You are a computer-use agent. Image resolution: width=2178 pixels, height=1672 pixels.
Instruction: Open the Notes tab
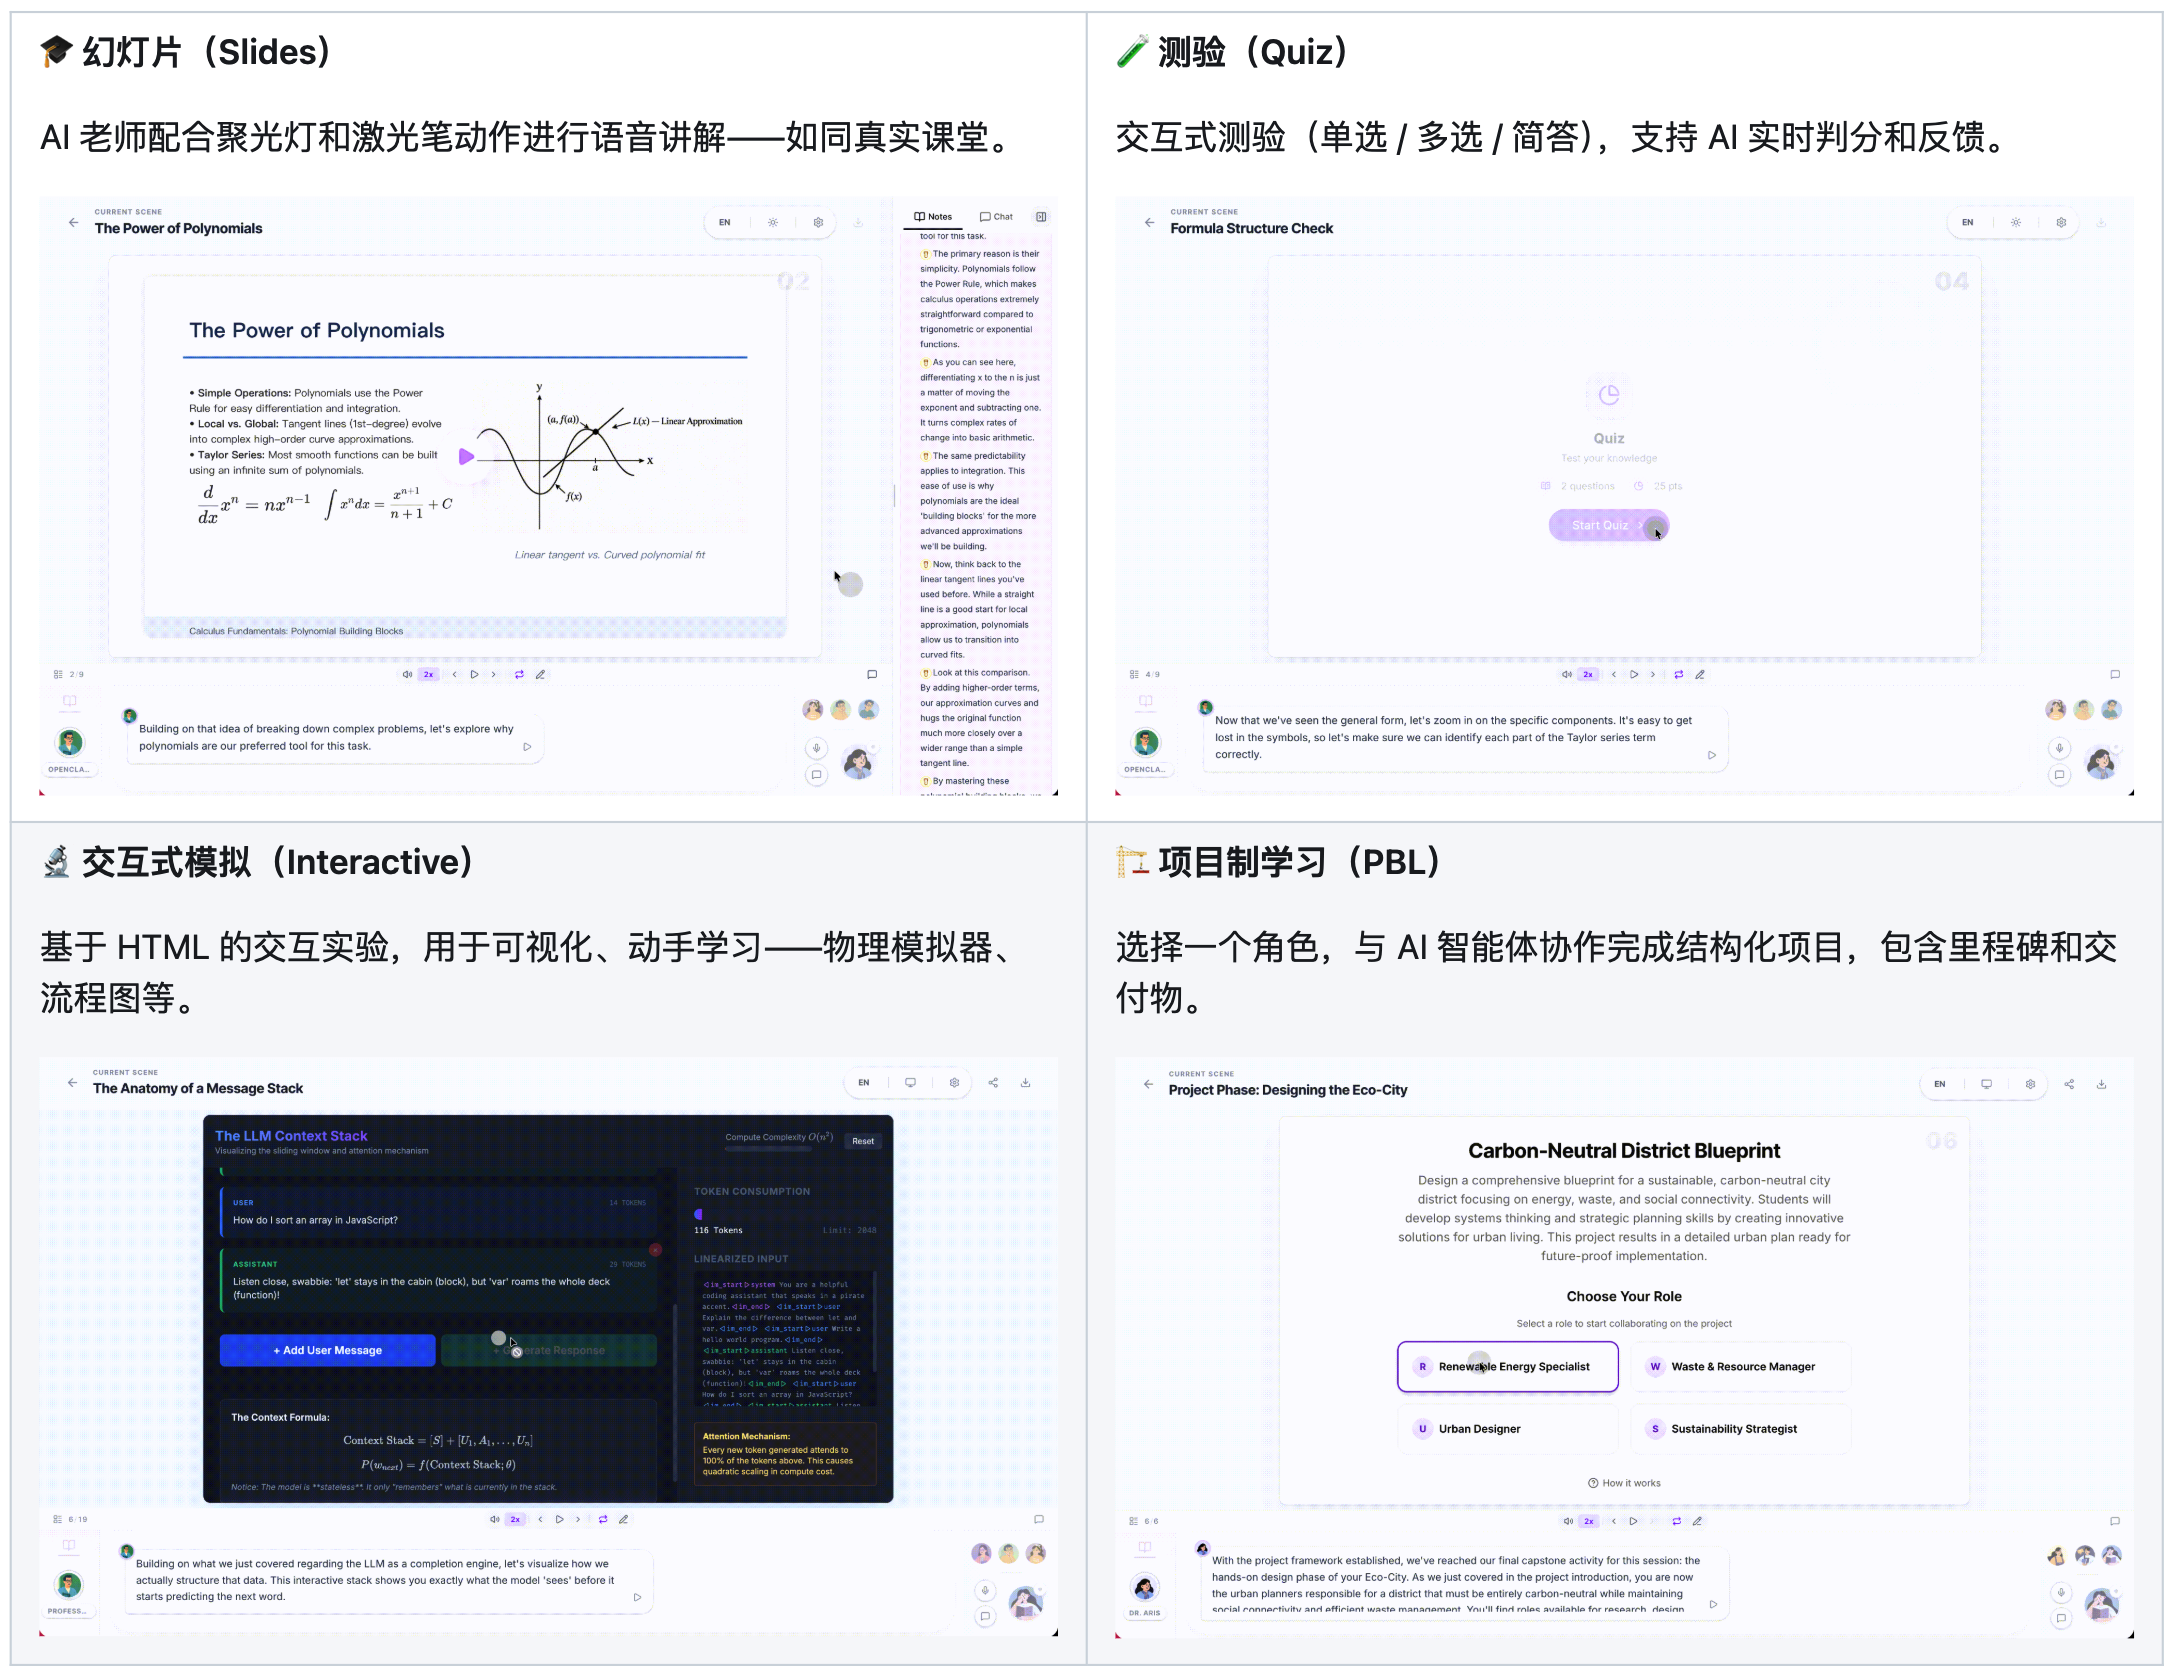coord(932,216)
